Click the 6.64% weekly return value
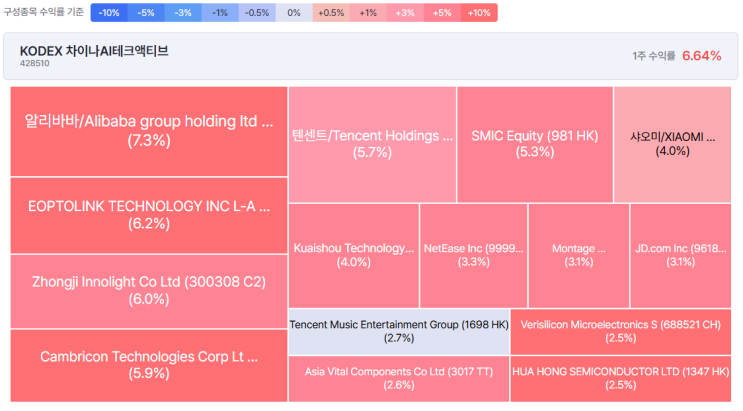This screenshot has width=743, height=411. pyautogui.click(x=702, y=56)
